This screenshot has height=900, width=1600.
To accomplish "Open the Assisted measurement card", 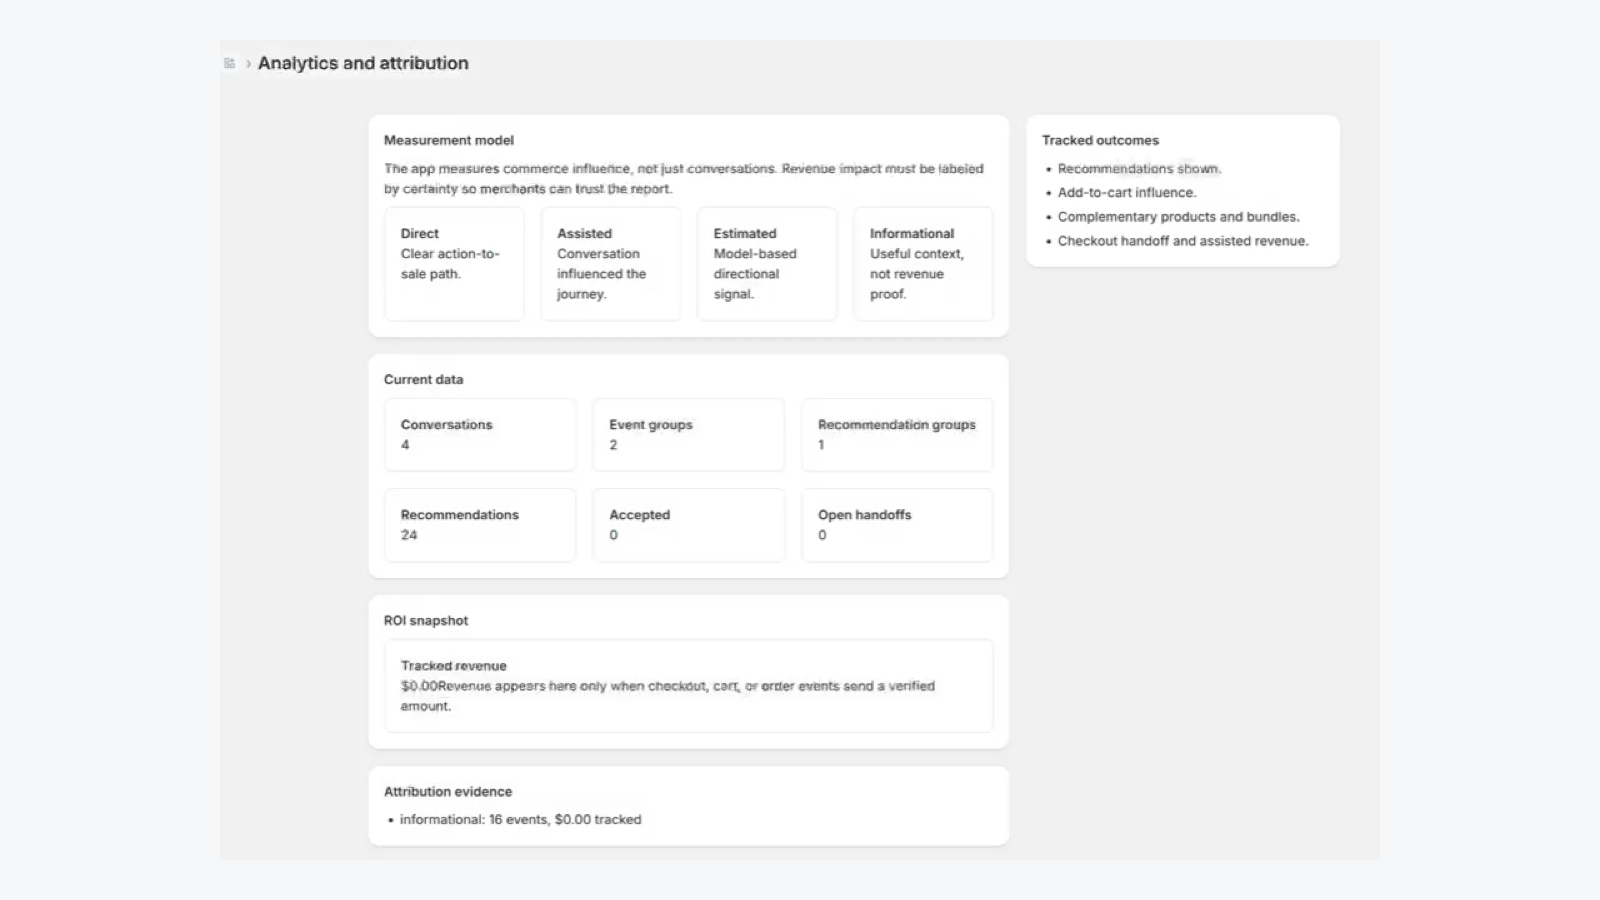I will click(x=611, y=264).
